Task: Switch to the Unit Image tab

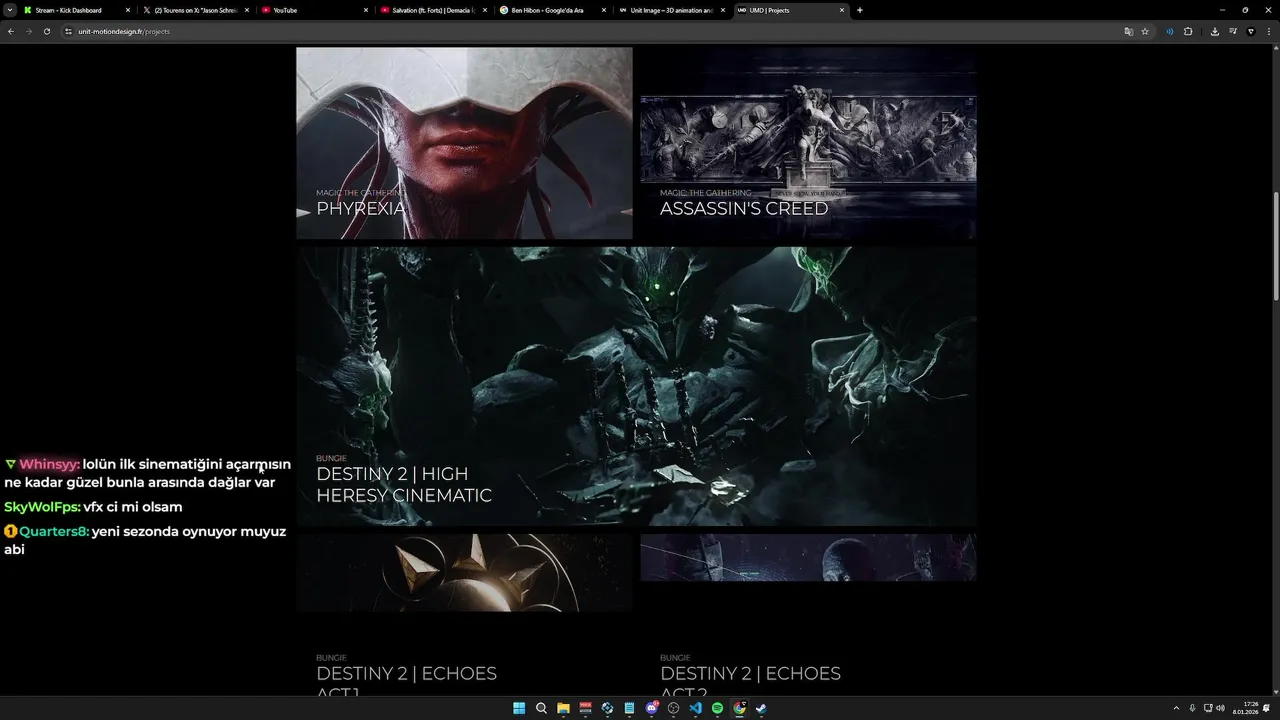Action: click(671, 10)
